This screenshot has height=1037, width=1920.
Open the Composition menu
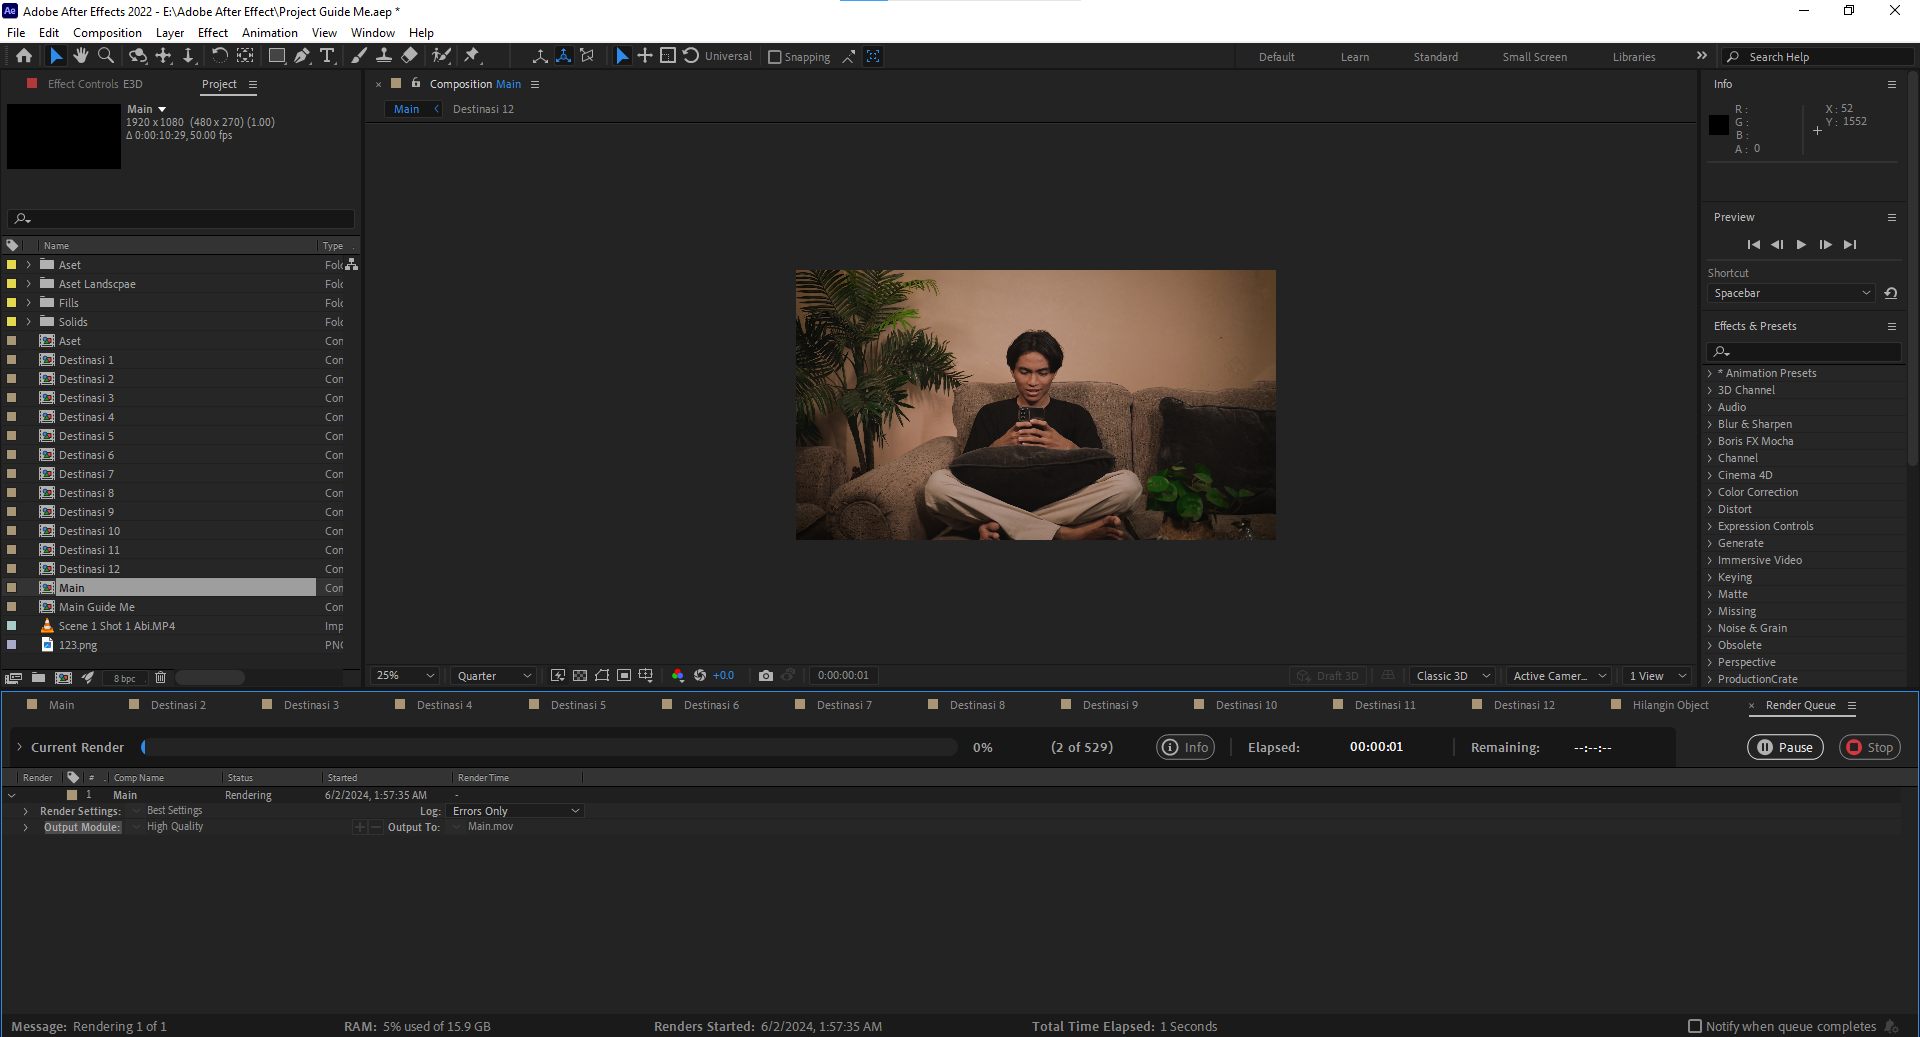tap(107, 33)
